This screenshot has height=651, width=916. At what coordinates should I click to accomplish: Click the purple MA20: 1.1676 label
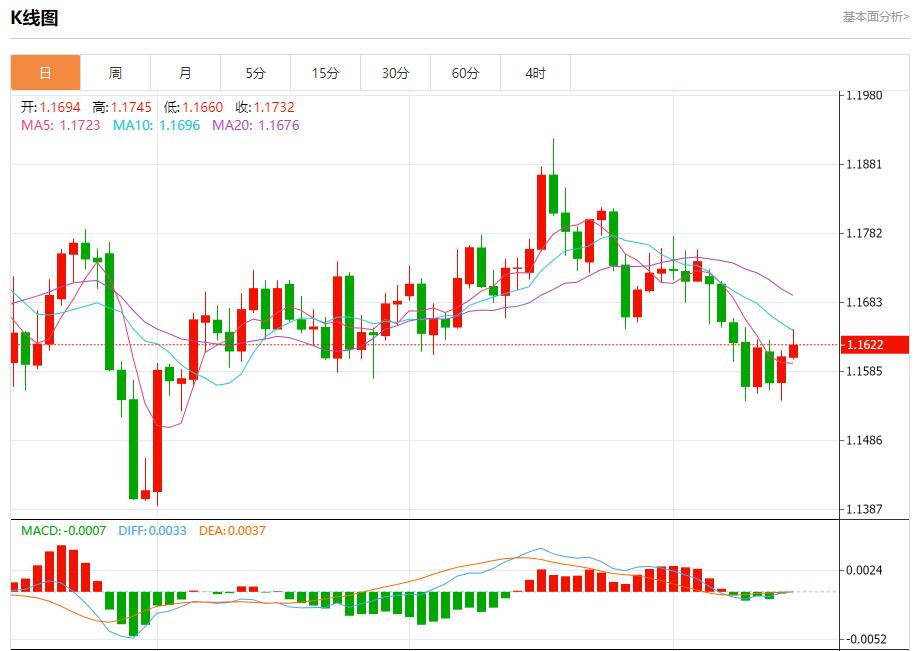(x=254, y=125)
